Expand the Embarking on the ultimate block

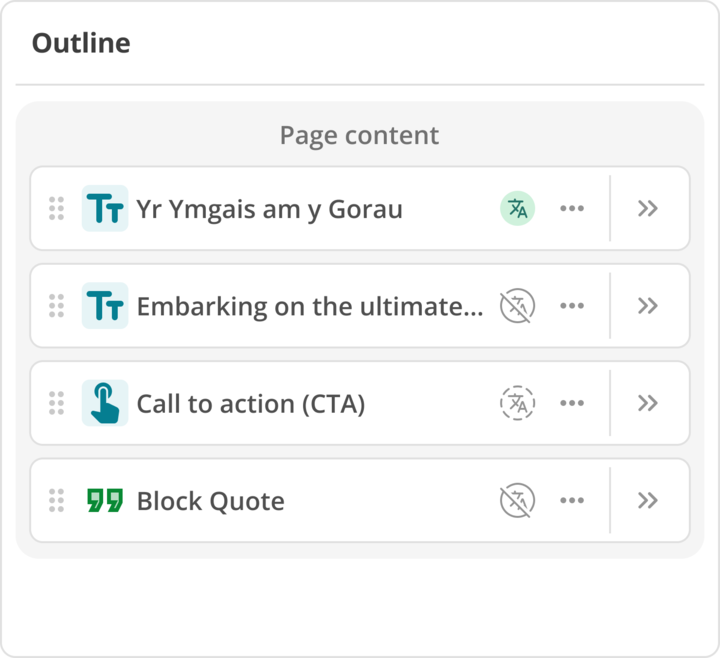click(648, 306)
